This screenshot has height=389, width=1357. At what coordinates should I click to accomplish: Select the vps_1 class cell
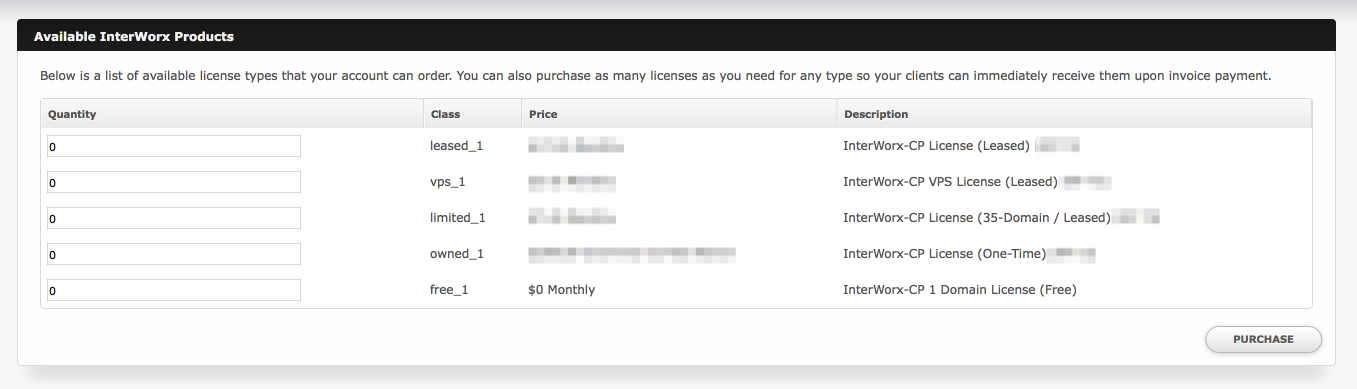(448, 182)
